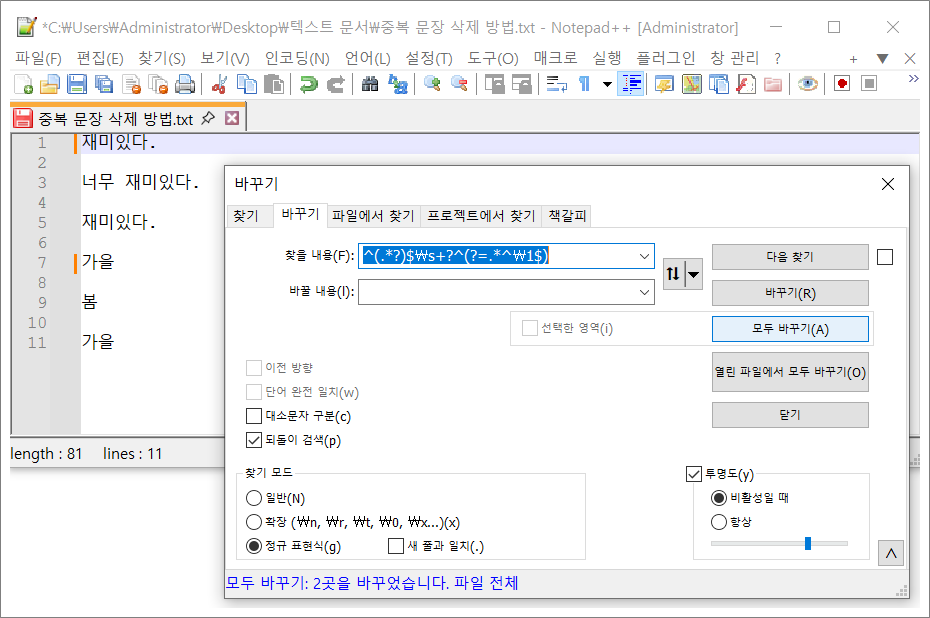Toggle word wrap from the toolbar

[556, 84]
